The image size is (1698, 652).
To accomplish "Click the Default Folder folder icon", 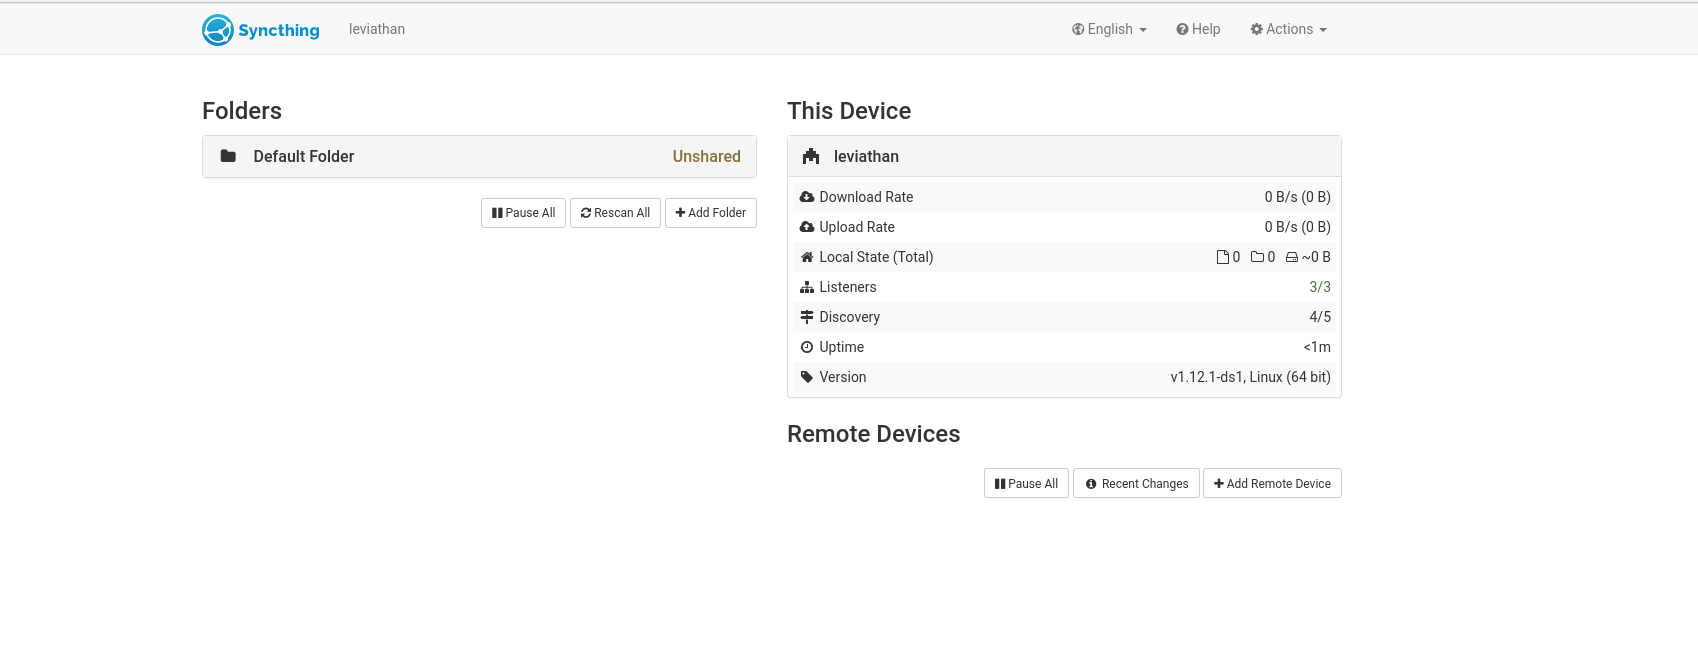I will pyautogui.click(x=228, y=156).
